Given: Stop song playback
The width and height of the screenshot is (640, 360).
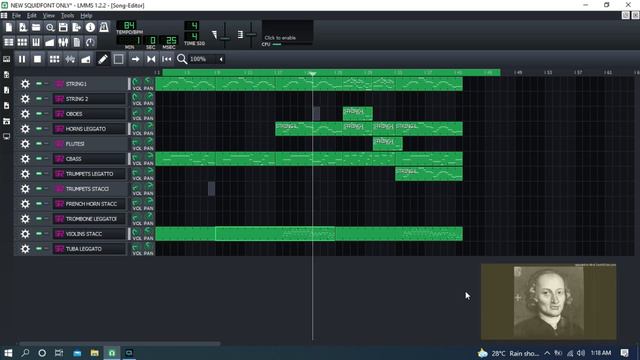Looking at the screenshot, I should click(x=38, y=59).
